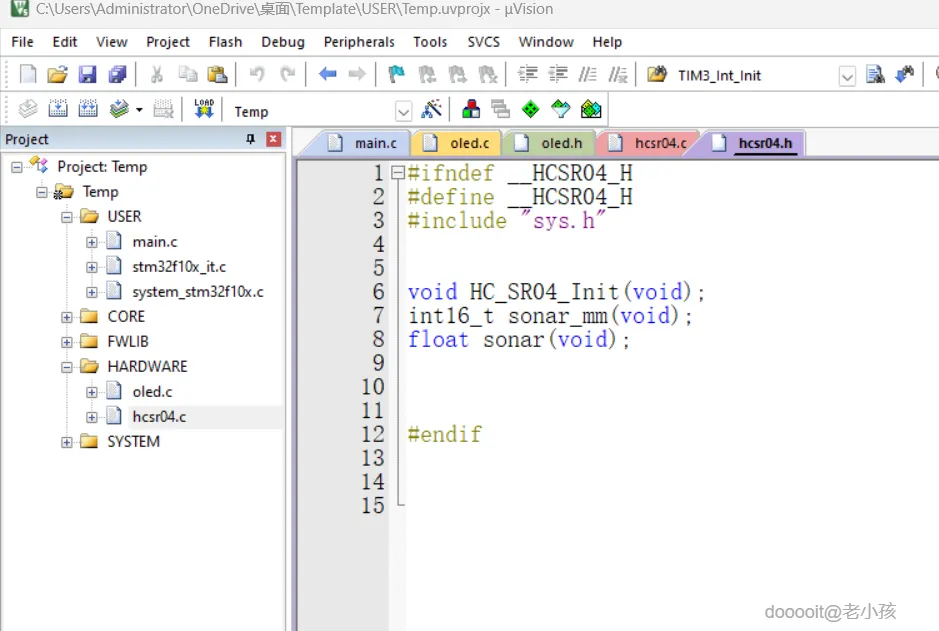This screenshot has height=631, width=939.
Task: Click the New file icon
Action: point(28,75)
